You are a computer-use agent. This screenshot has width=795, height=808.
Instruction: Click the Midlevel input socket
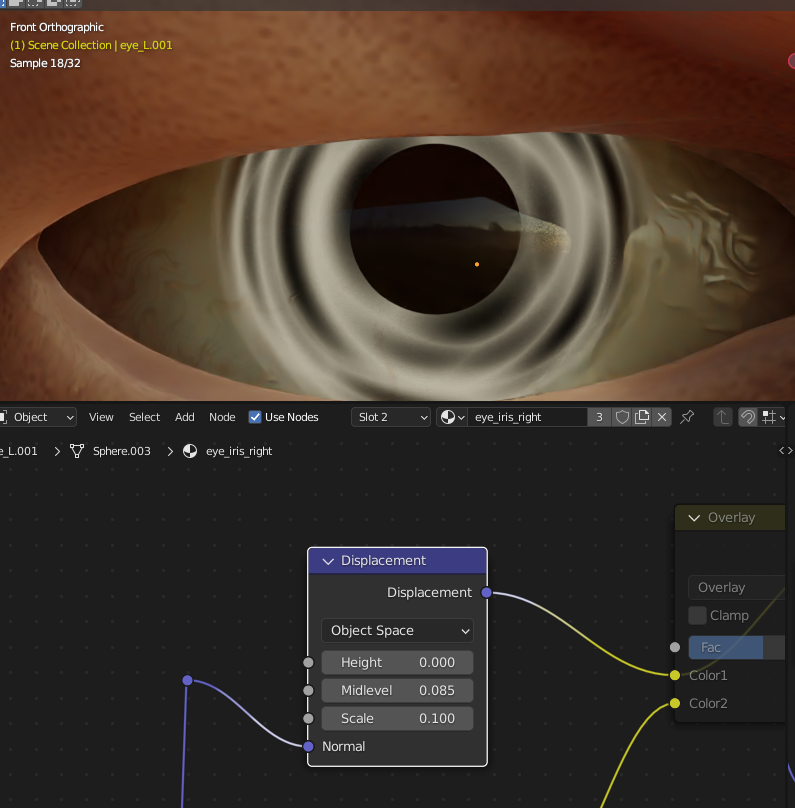(308, 691)
